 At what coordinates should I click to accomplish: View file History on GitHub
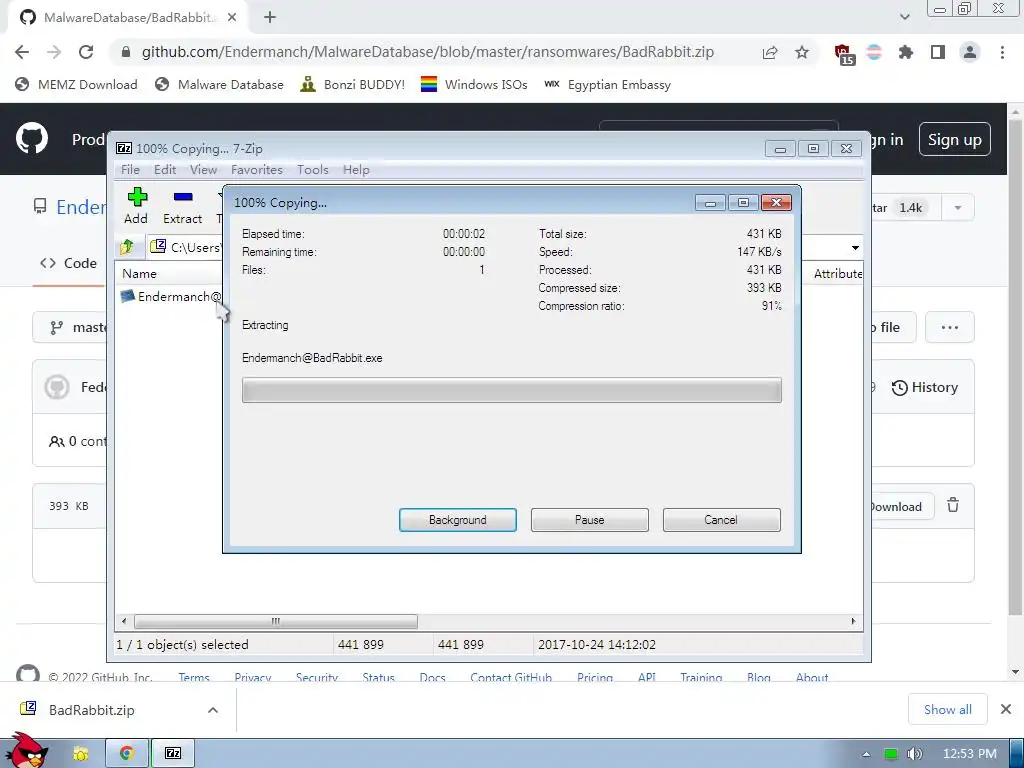click(925, 387)
